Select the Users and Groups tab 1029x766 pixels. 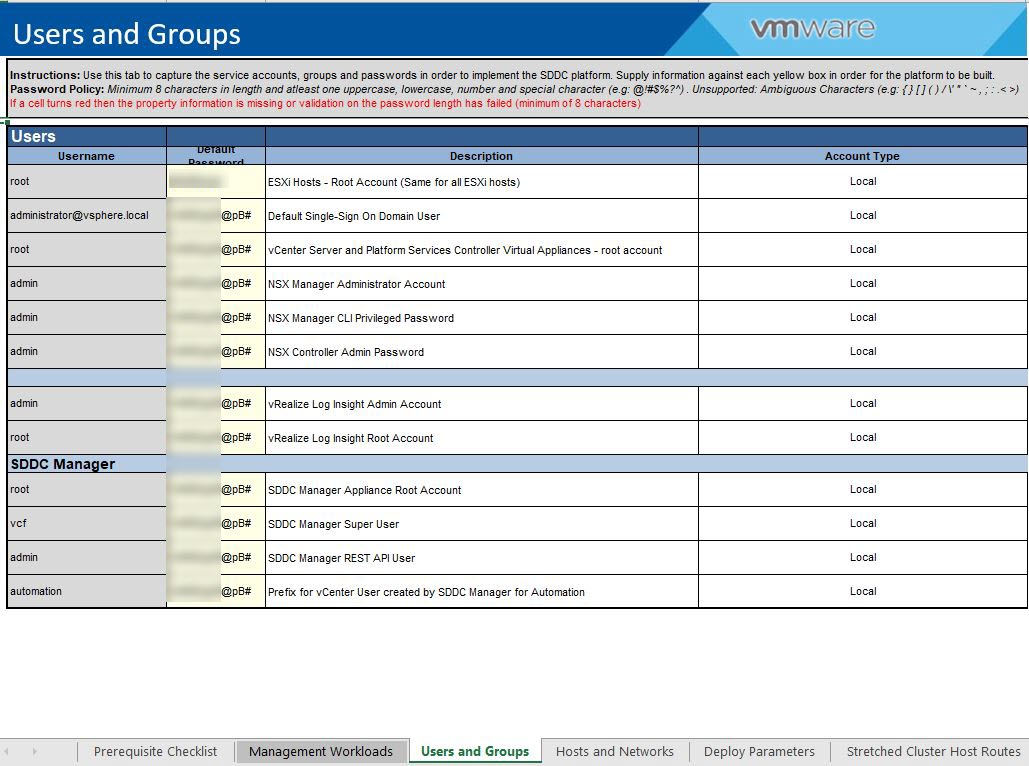click(x=474, y=751)
